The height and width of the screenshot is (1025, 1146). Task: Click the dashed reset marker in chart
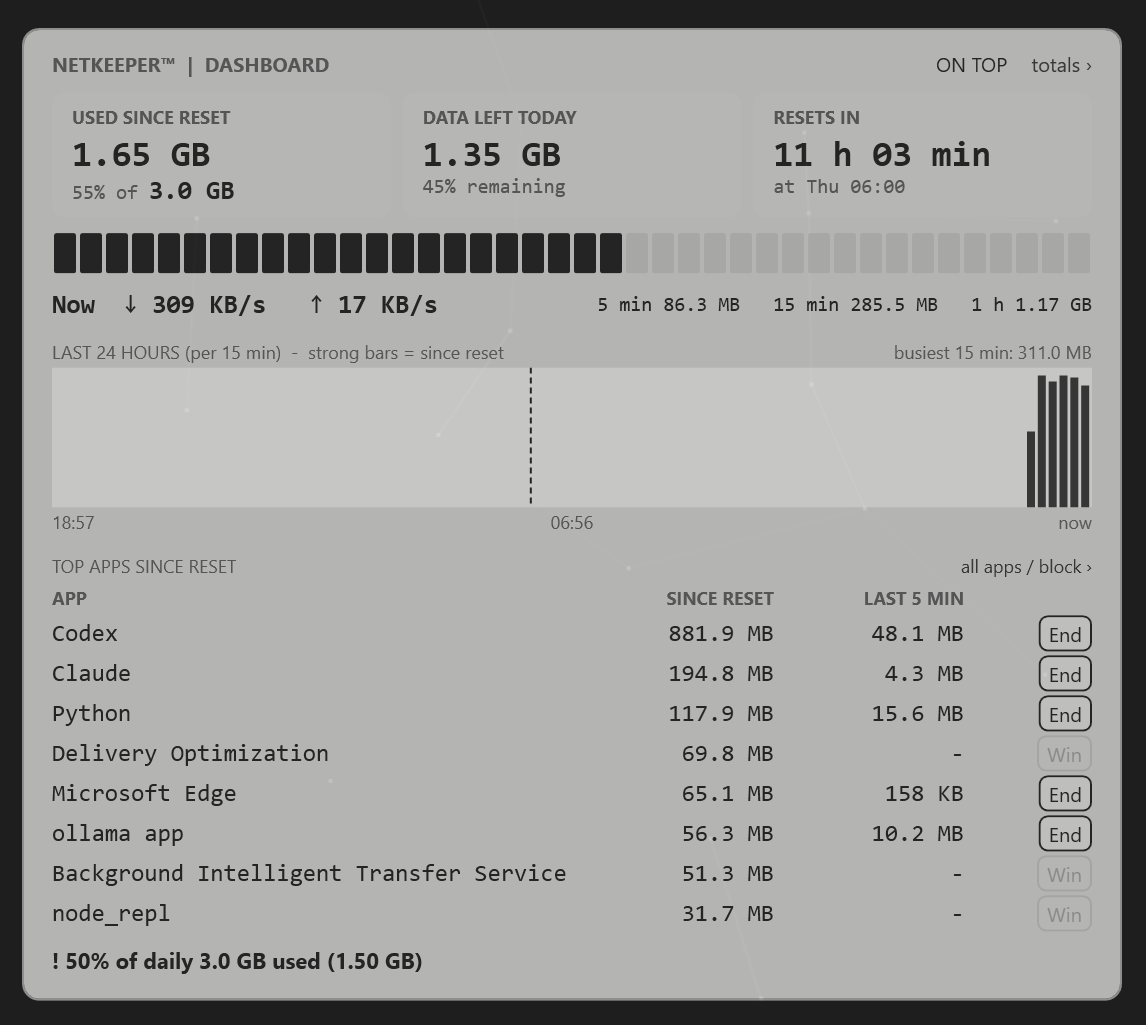tap(531, 437)
